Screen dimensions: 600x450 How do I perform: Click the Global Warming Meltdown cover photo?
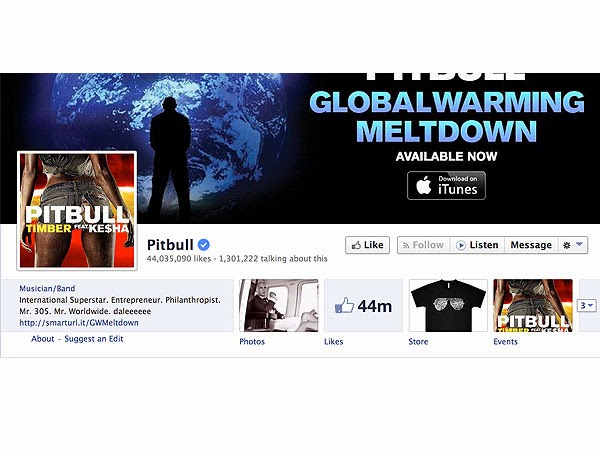[x=300, y=148]
